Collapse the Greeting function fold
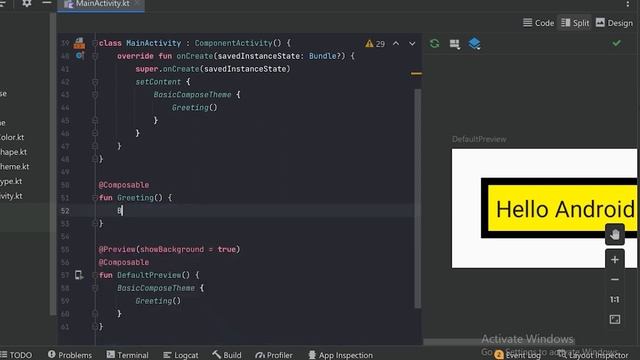This screenshot has height=360, width=640. pyautogui.click(x=95, y=198)
